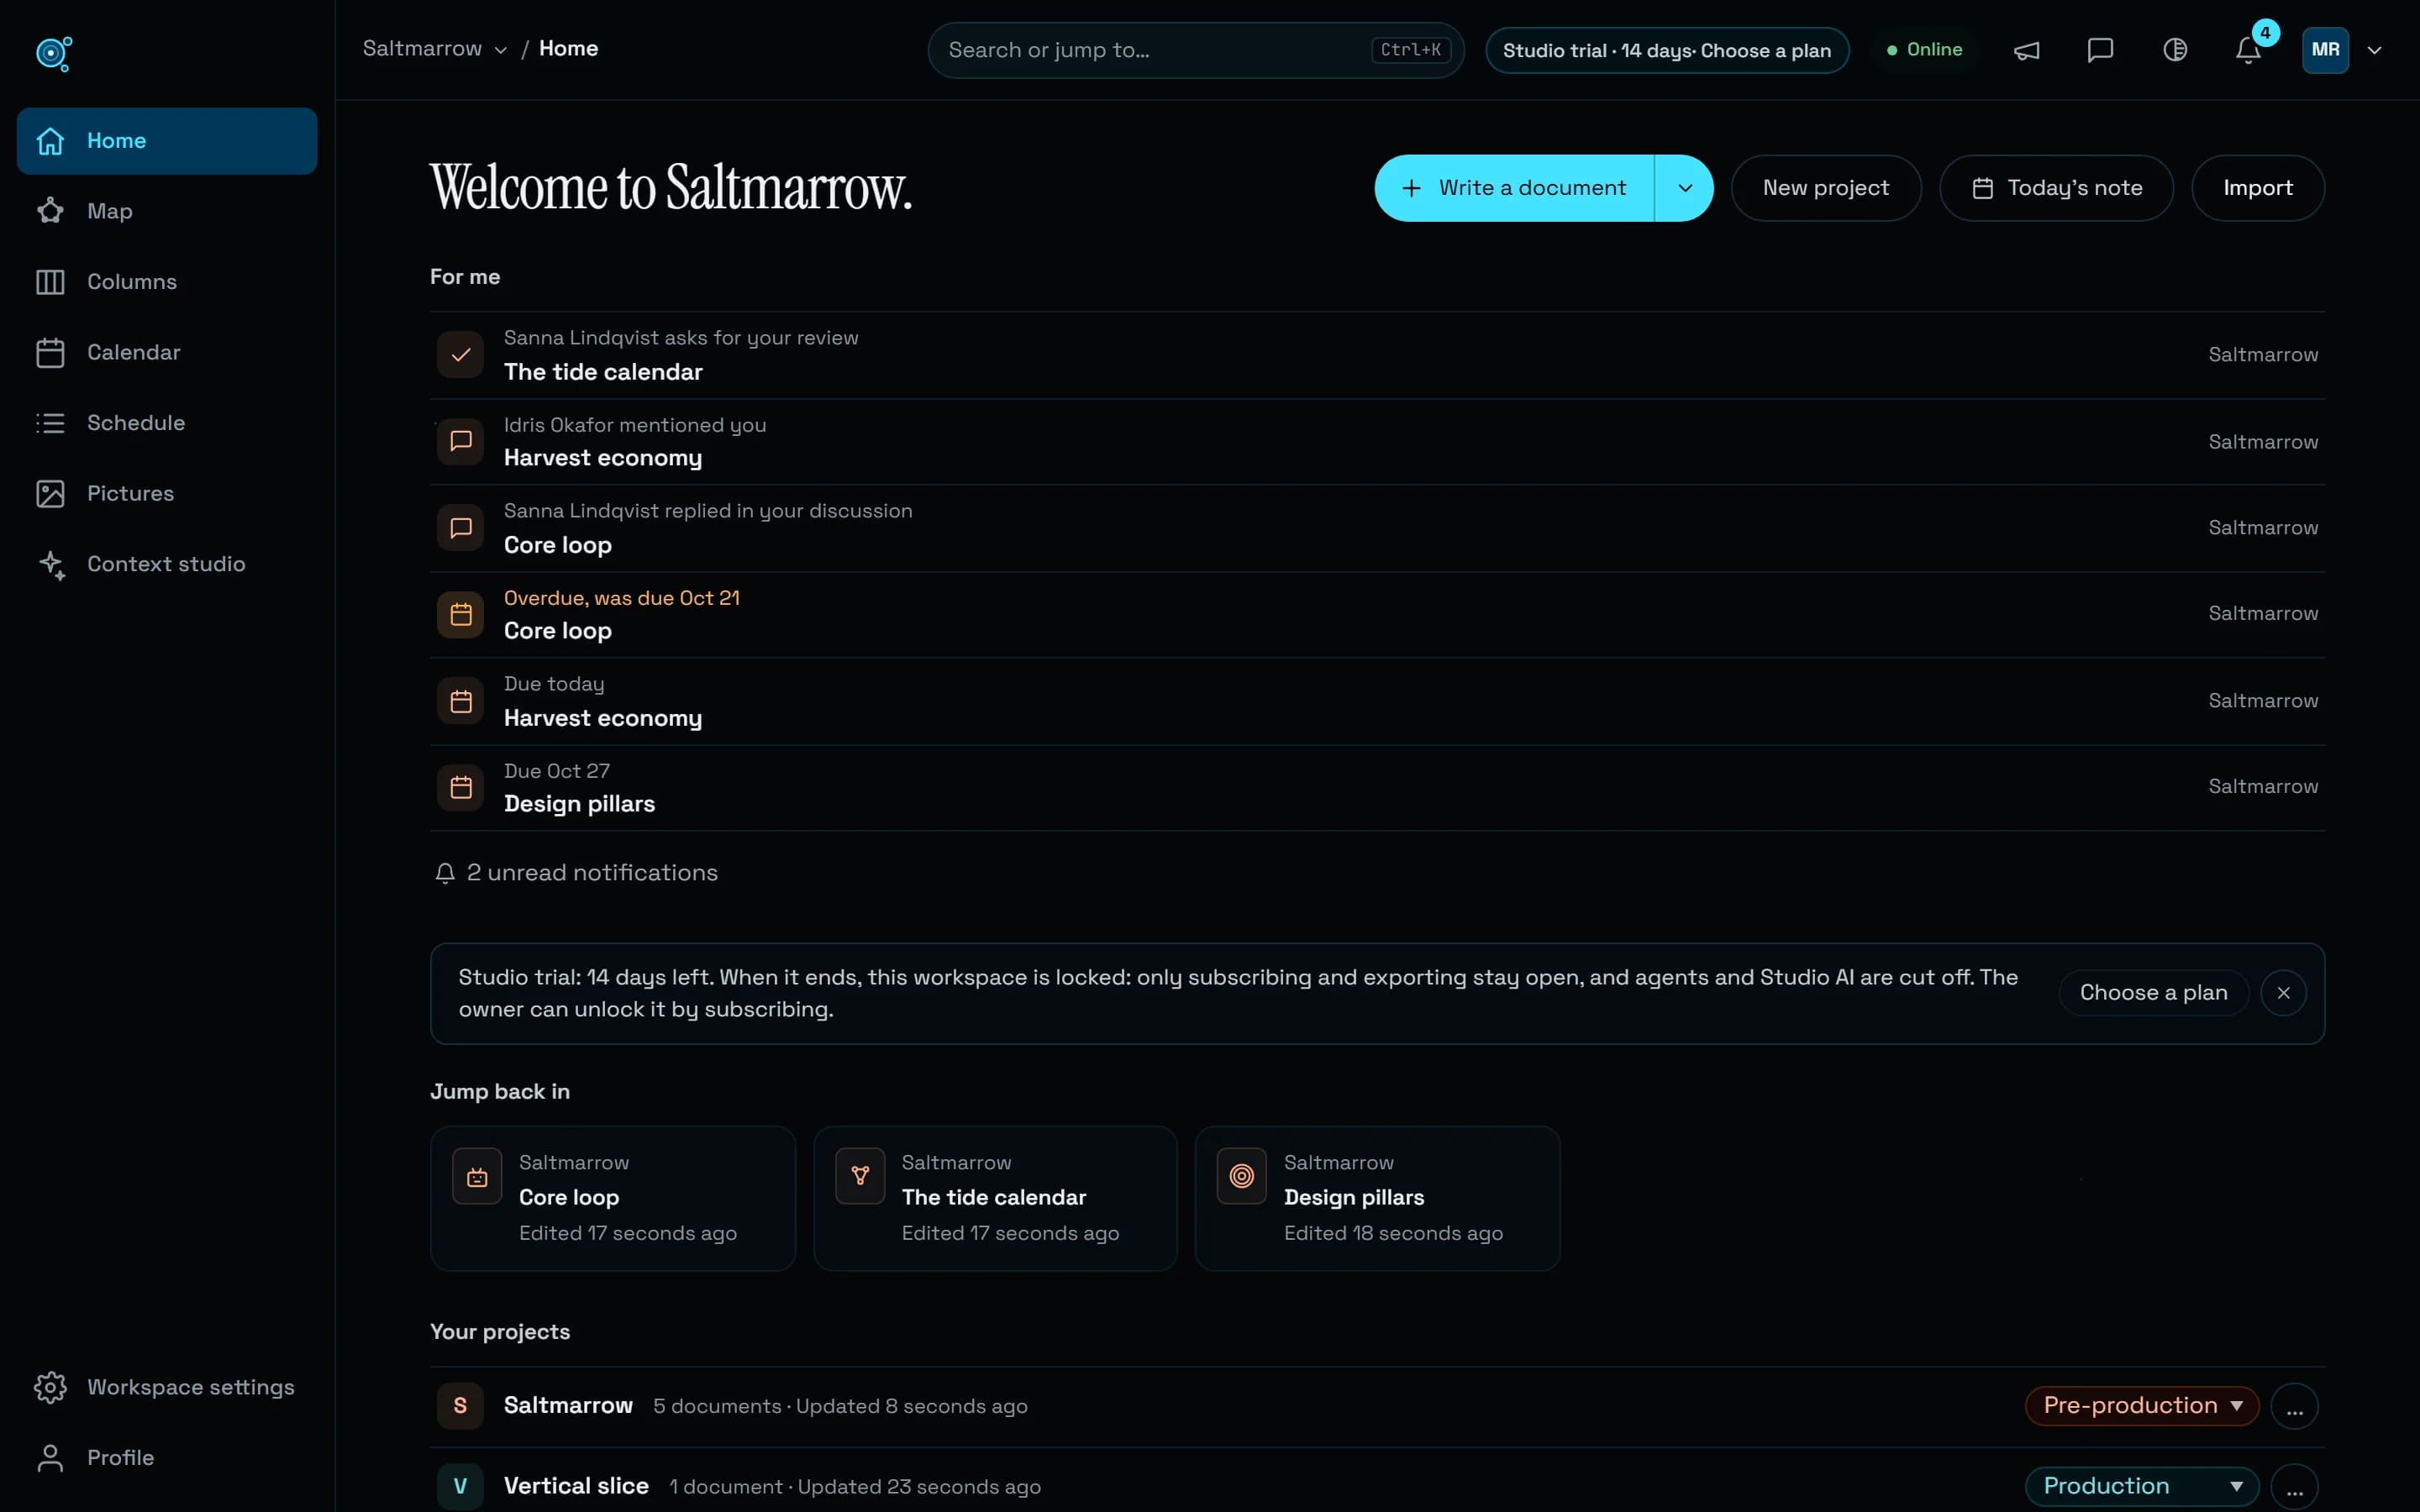Screen dimensions: 2420x1512
Task: Dismiss the Studio trial banner
Action: coord(2283,993)
